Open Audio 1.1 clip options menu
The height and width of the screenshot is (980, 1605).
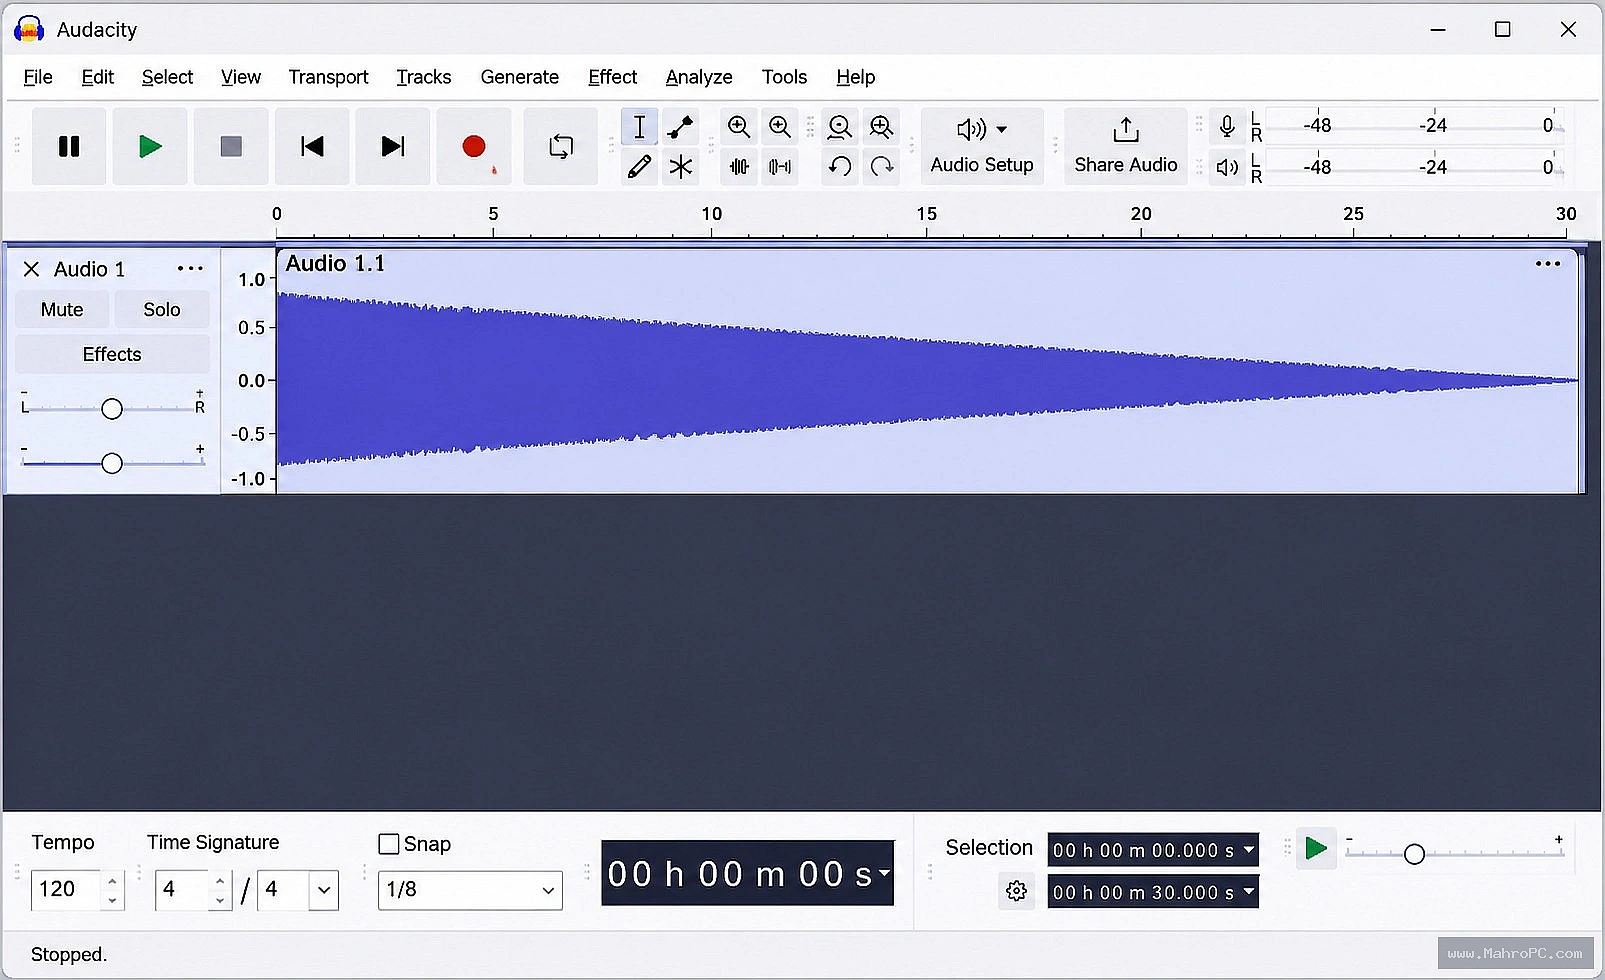point(1548,264)
